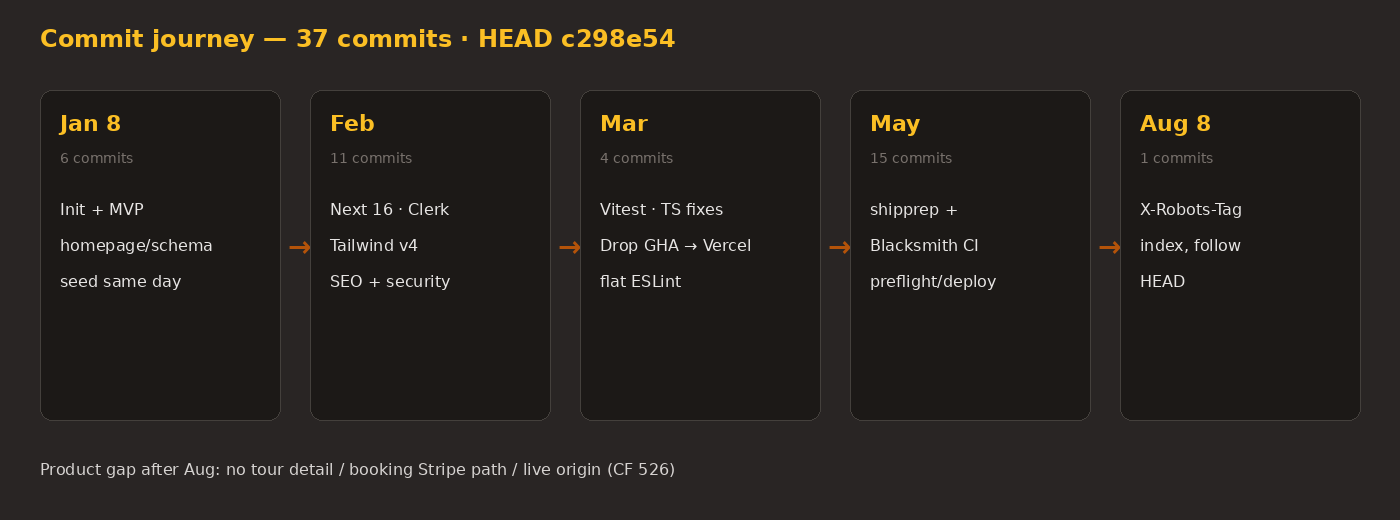Screen dimensions: 1400x520
Task: Click the arrow between May and Aug 8
Action: click(1109, 247)
